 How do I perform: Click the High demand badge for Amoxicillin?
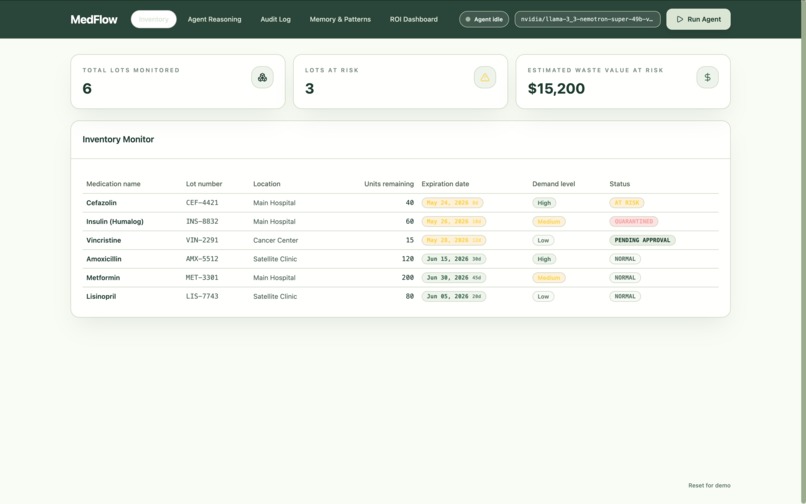click(544, 259)
